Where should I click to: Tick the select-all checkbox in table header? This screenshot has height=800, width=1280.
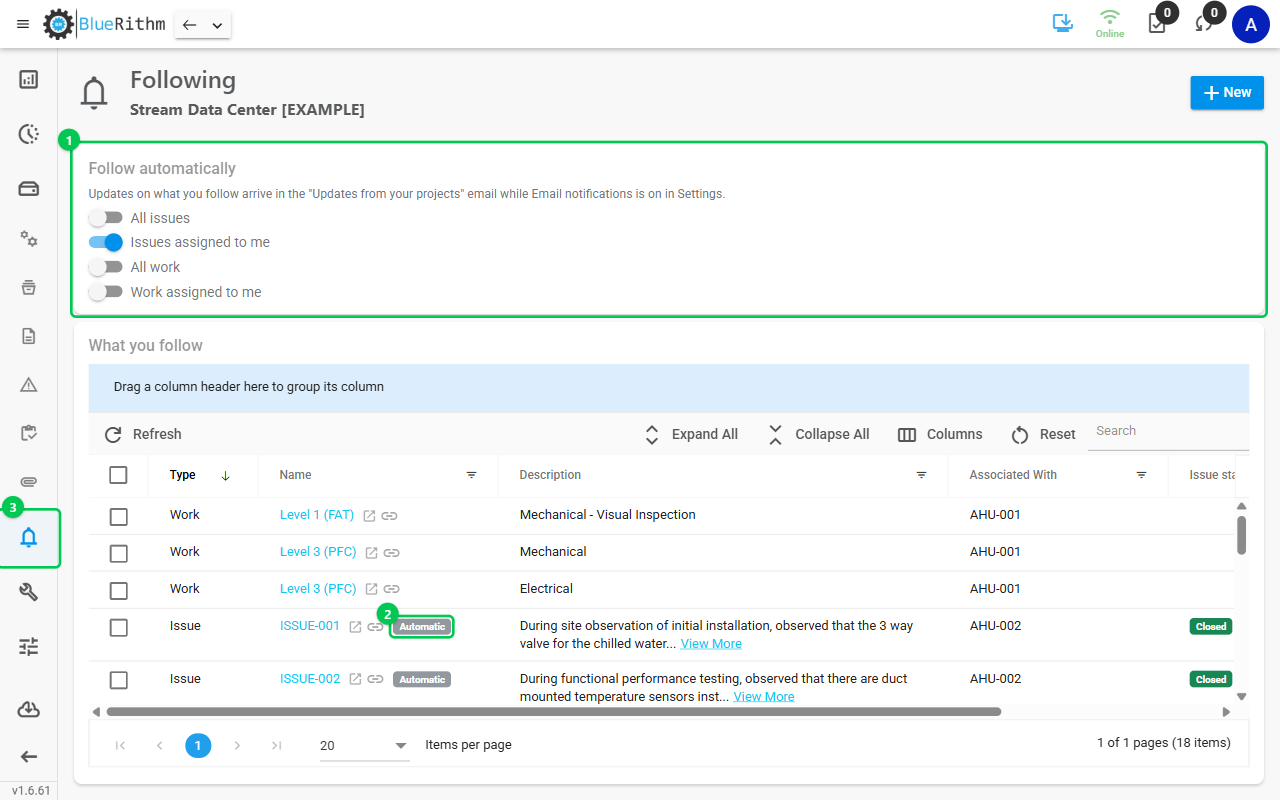pos(118,475)
